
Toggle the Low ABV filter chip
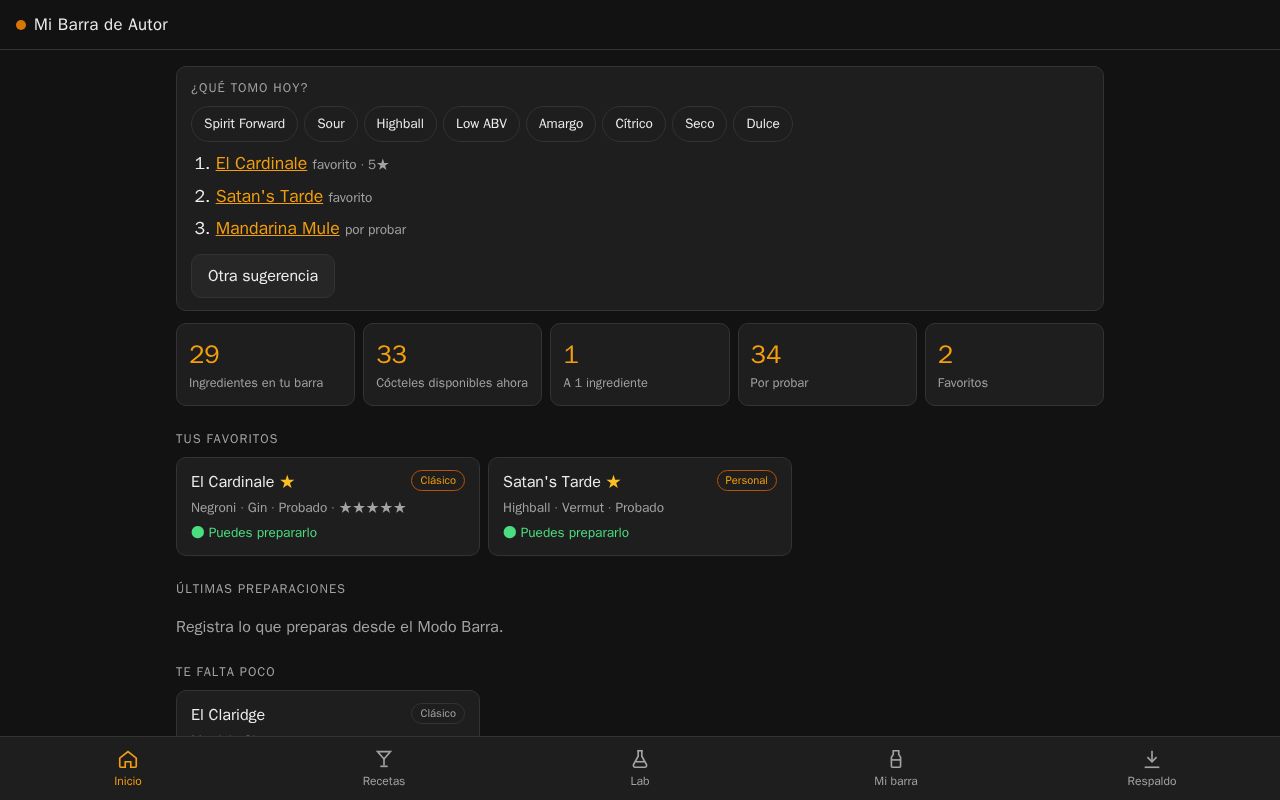point(481,124)
